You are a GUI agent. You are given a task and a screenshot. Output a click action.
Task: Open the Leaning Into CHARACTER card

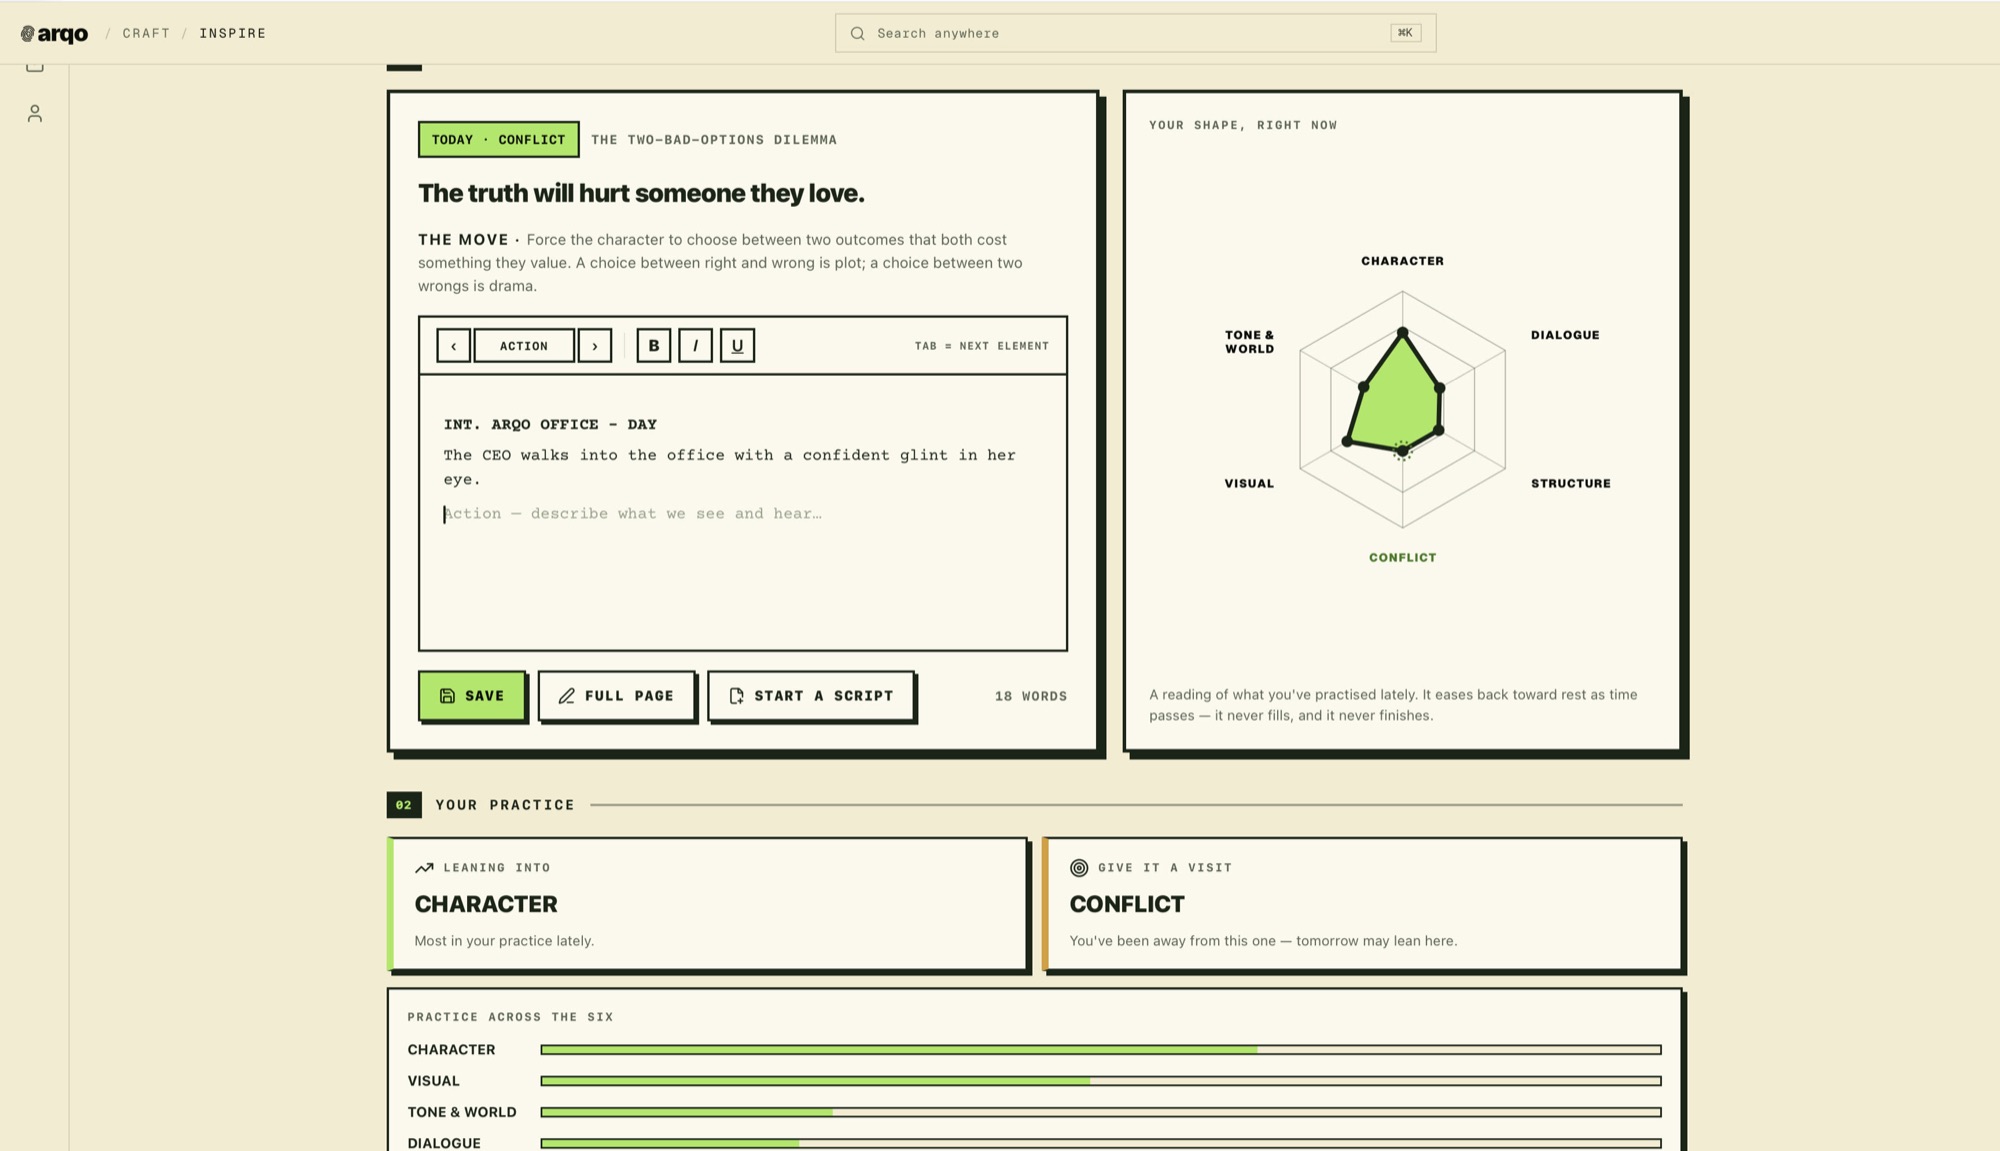pos(708,904)
